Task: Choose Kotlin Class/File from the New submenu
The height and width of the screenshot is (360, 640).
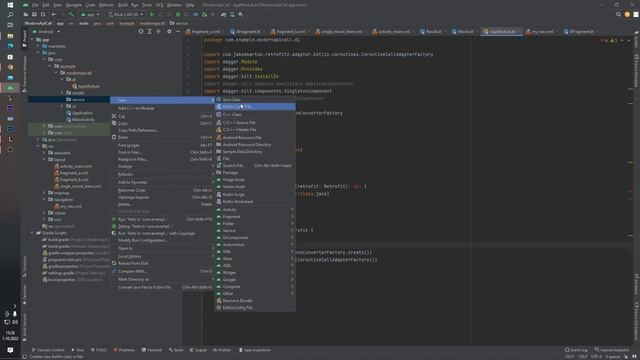Action: pos(255,107)
